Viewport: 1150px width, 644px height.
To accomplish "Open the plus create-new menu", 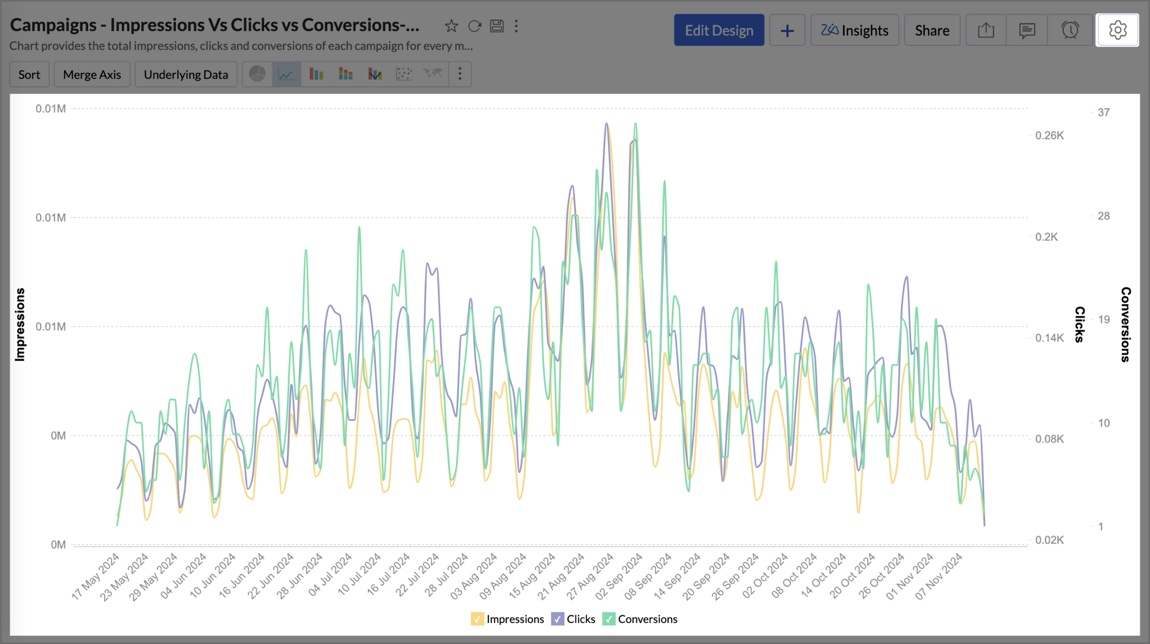I will pyautogui.click(x=787, y=30).
